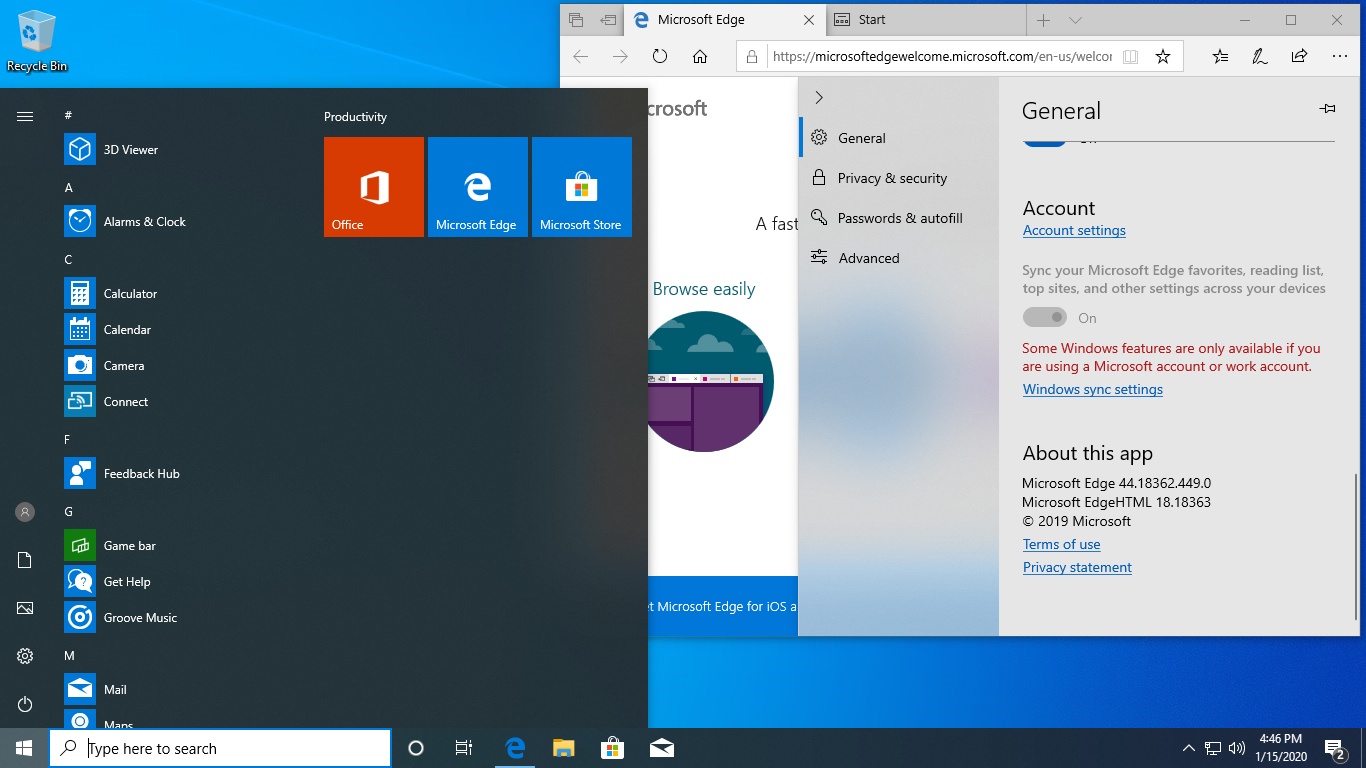Open the Action Center notifications
Viewport: 1366px width, 768px height.
[1335, 748]
